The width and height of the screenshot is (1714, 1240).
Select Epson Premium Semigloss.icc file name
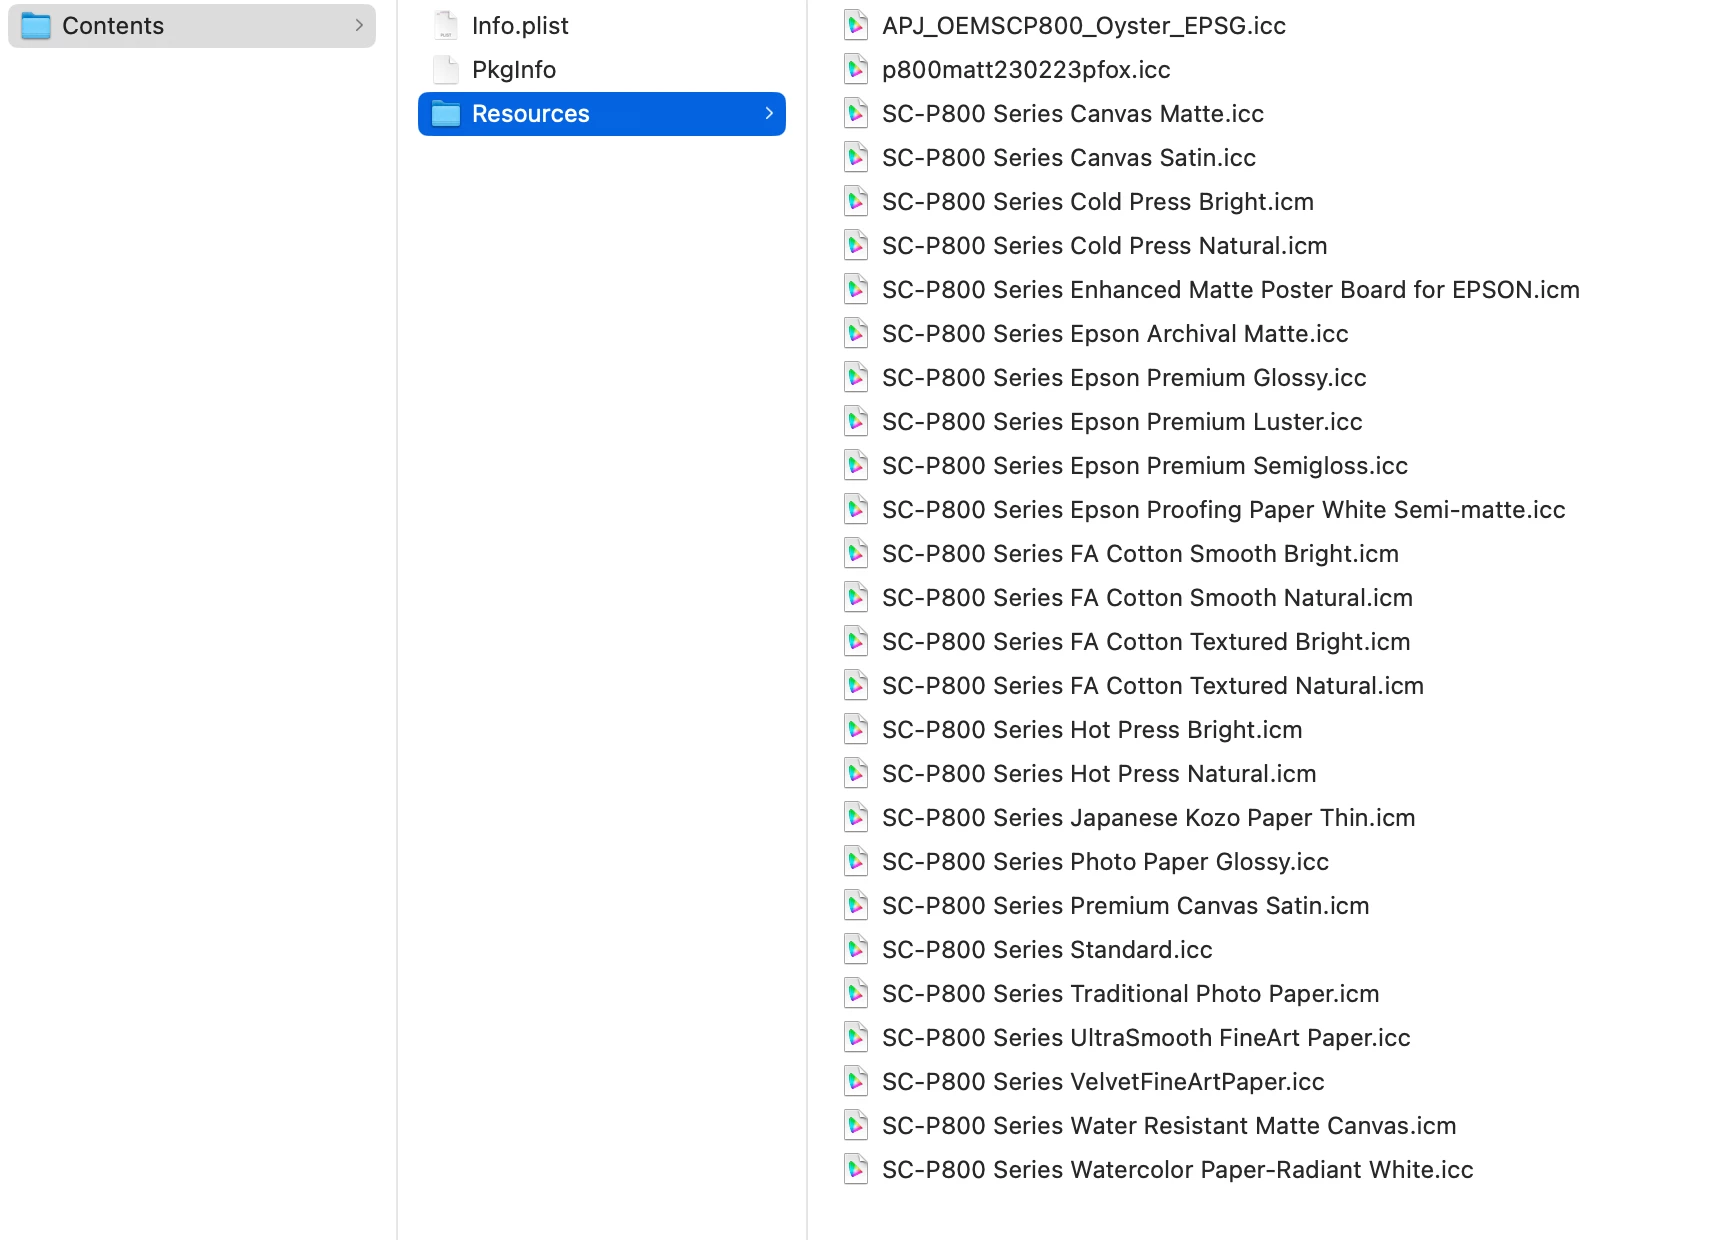click(1145, 466)
